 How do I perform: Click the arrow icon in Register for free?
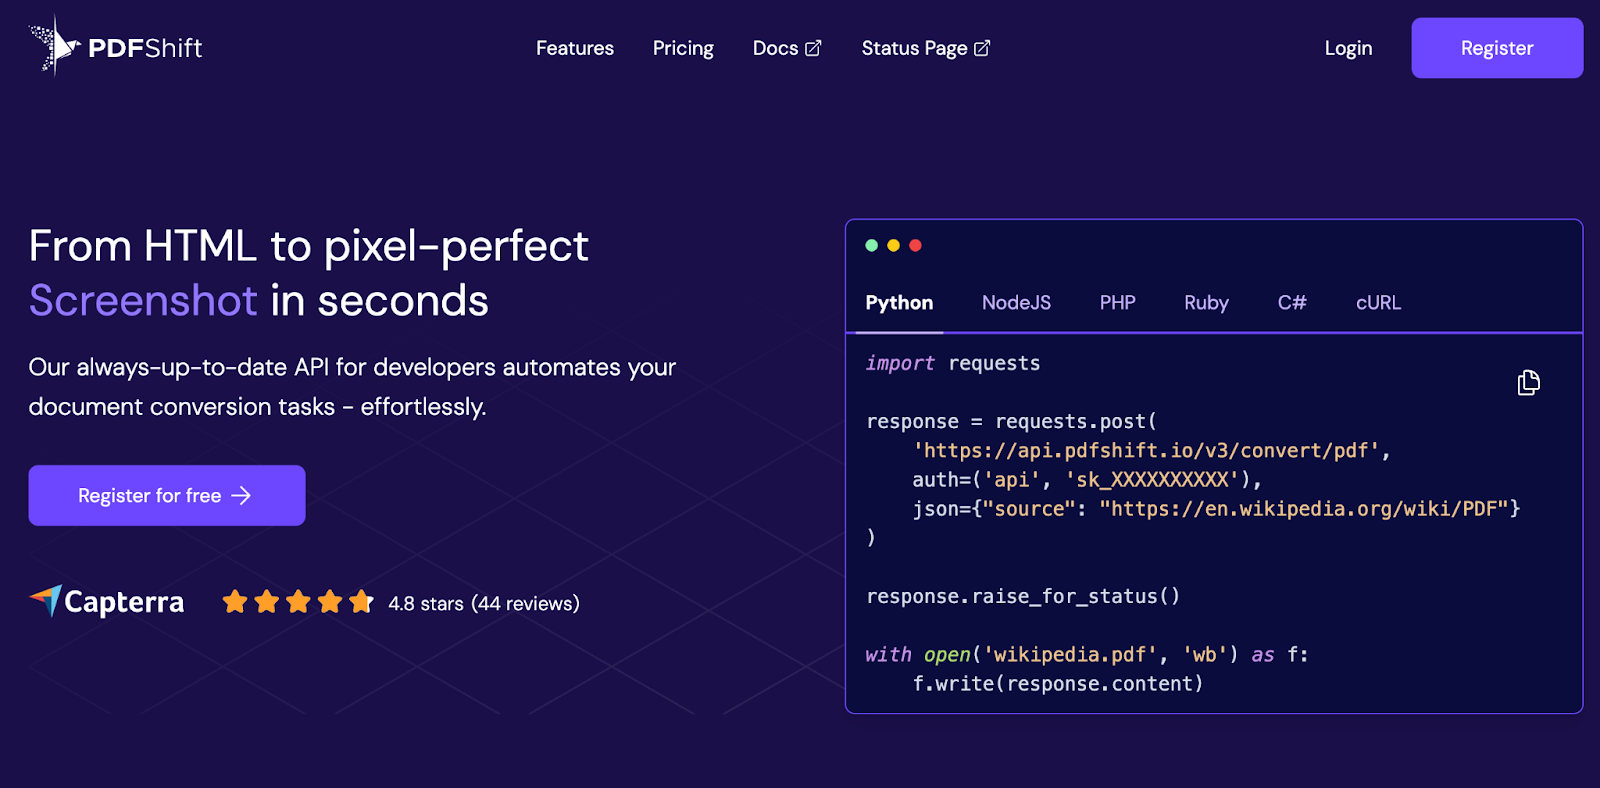241,496
